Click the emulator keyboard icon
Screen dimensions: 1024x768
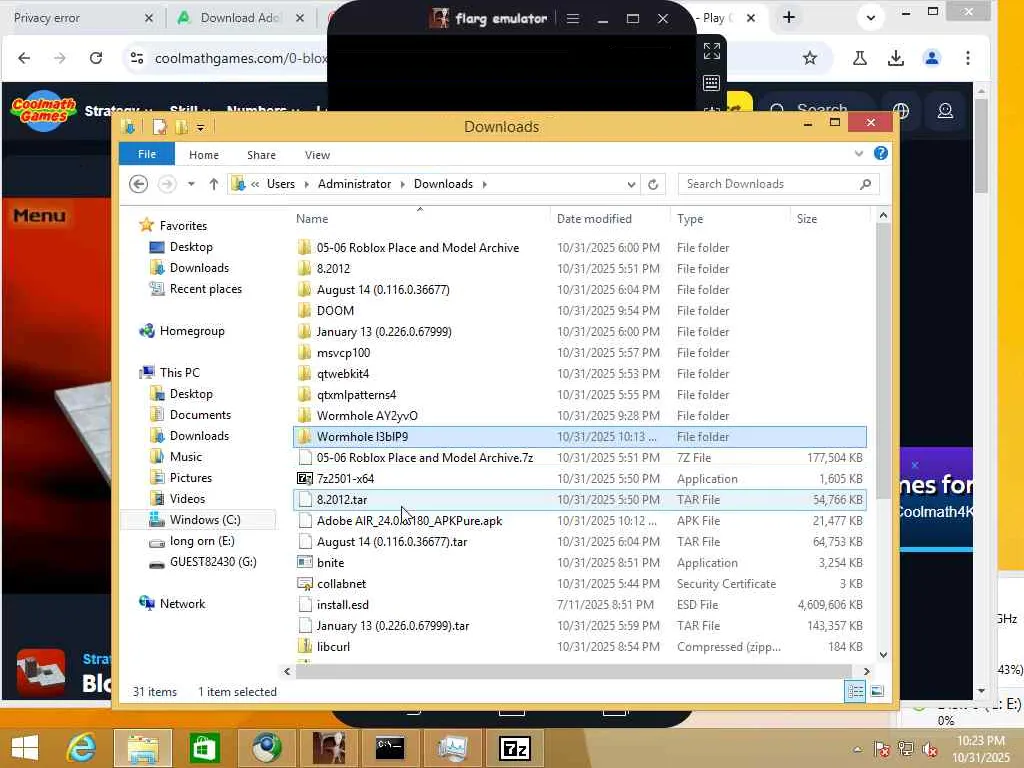(711, 83)
